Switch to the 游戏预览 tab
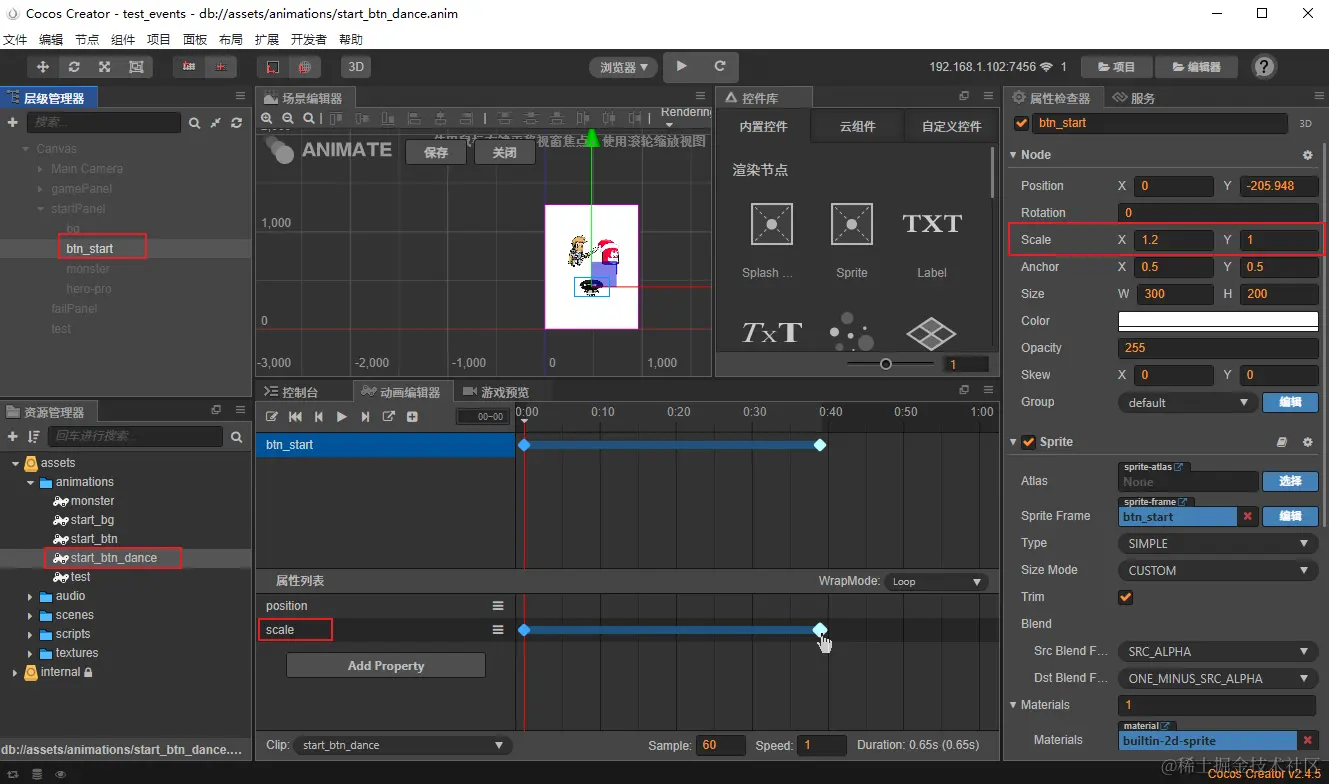 click(x=496, y=392)
